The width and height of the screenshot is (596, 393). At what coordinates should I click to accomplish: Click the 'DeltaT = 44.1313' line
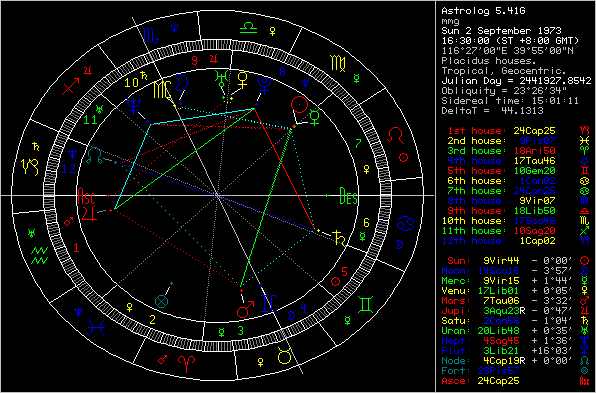[492, 111]
